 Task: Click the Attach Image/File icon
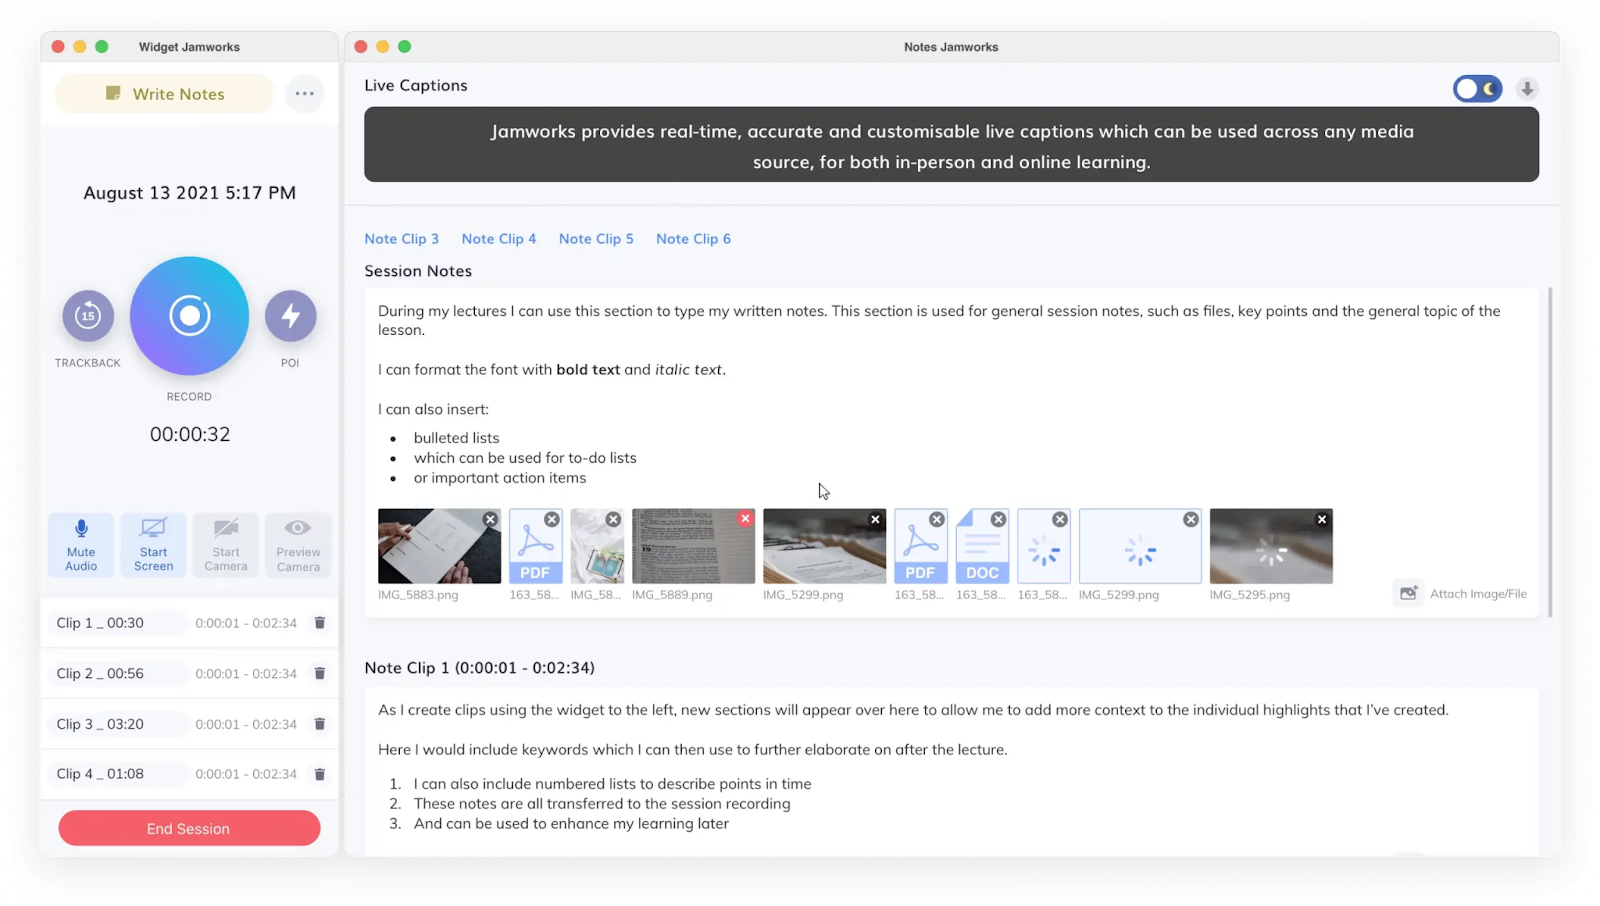tap(1409, 593)
